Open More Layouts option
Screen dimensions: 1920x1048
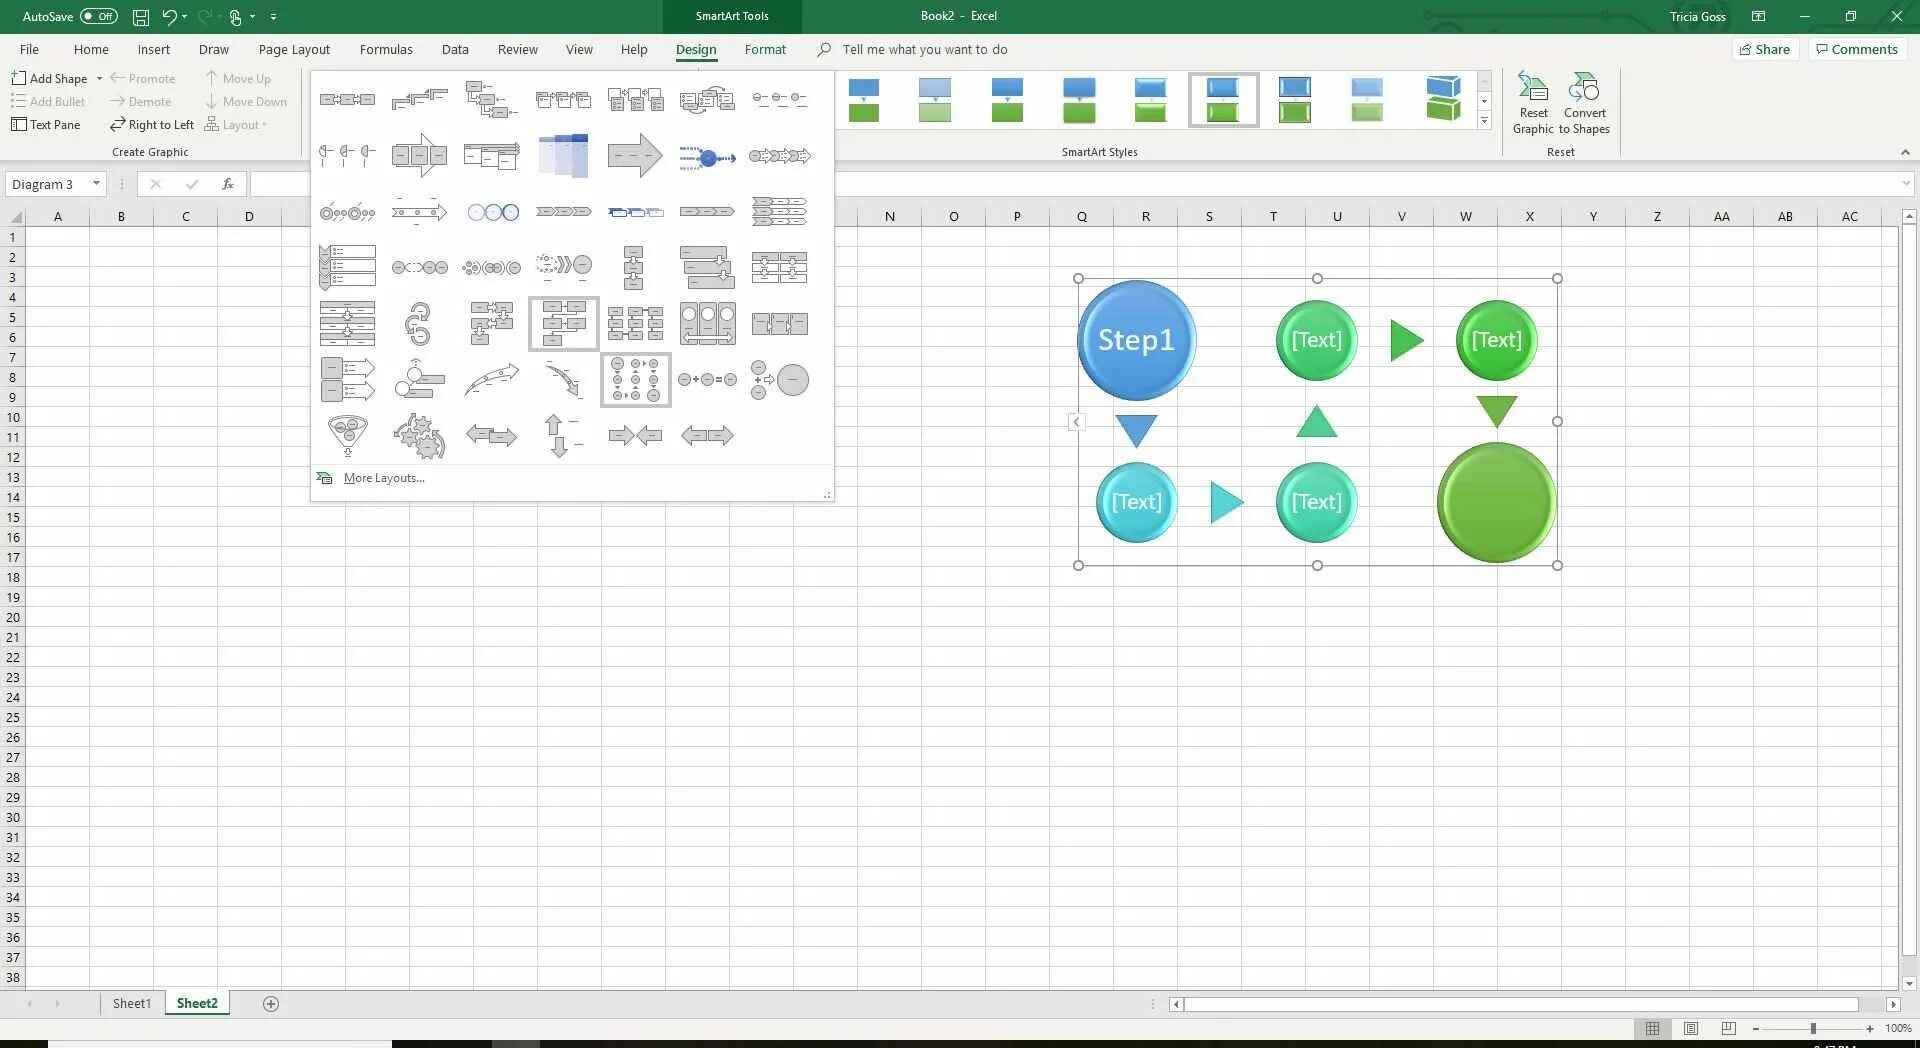pyautogui.click(x=384, y=478)
